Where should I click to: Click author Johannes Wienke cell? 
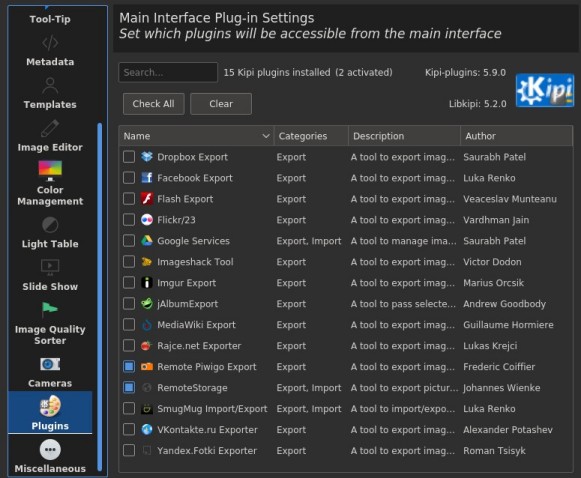501,388
